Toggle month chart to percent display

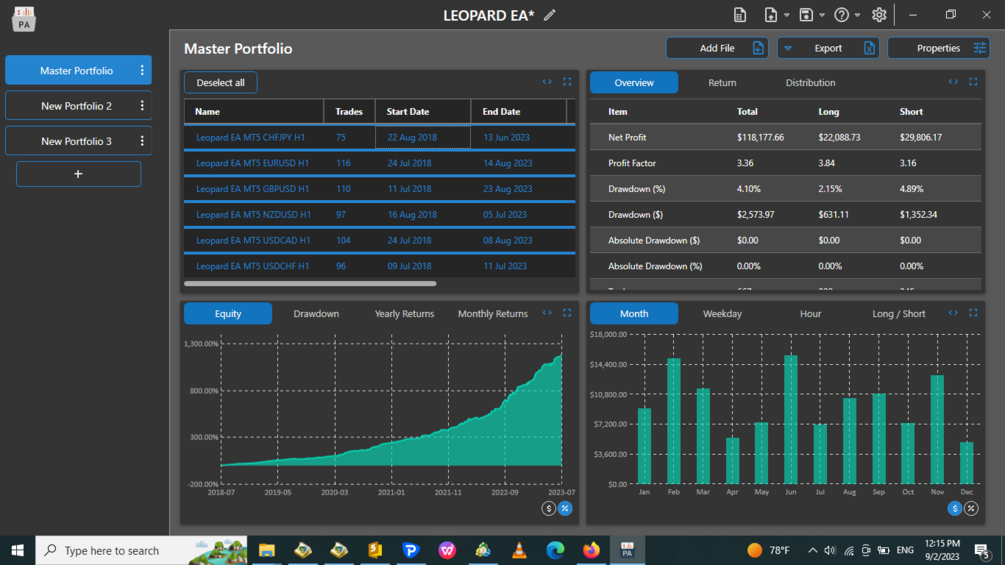pos(971,509)
